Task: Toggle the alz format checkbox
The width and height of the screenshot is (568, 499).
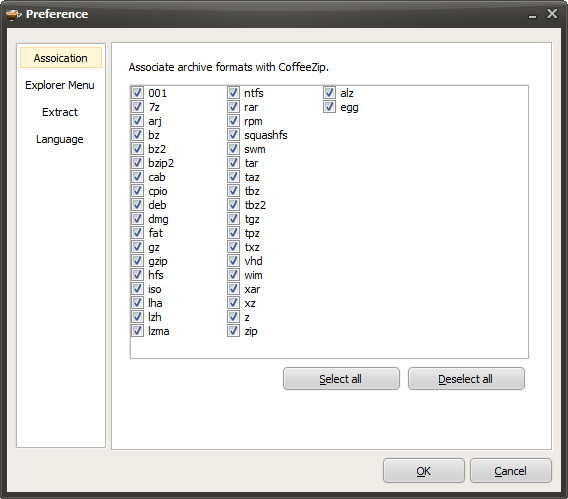Action: 329,93
